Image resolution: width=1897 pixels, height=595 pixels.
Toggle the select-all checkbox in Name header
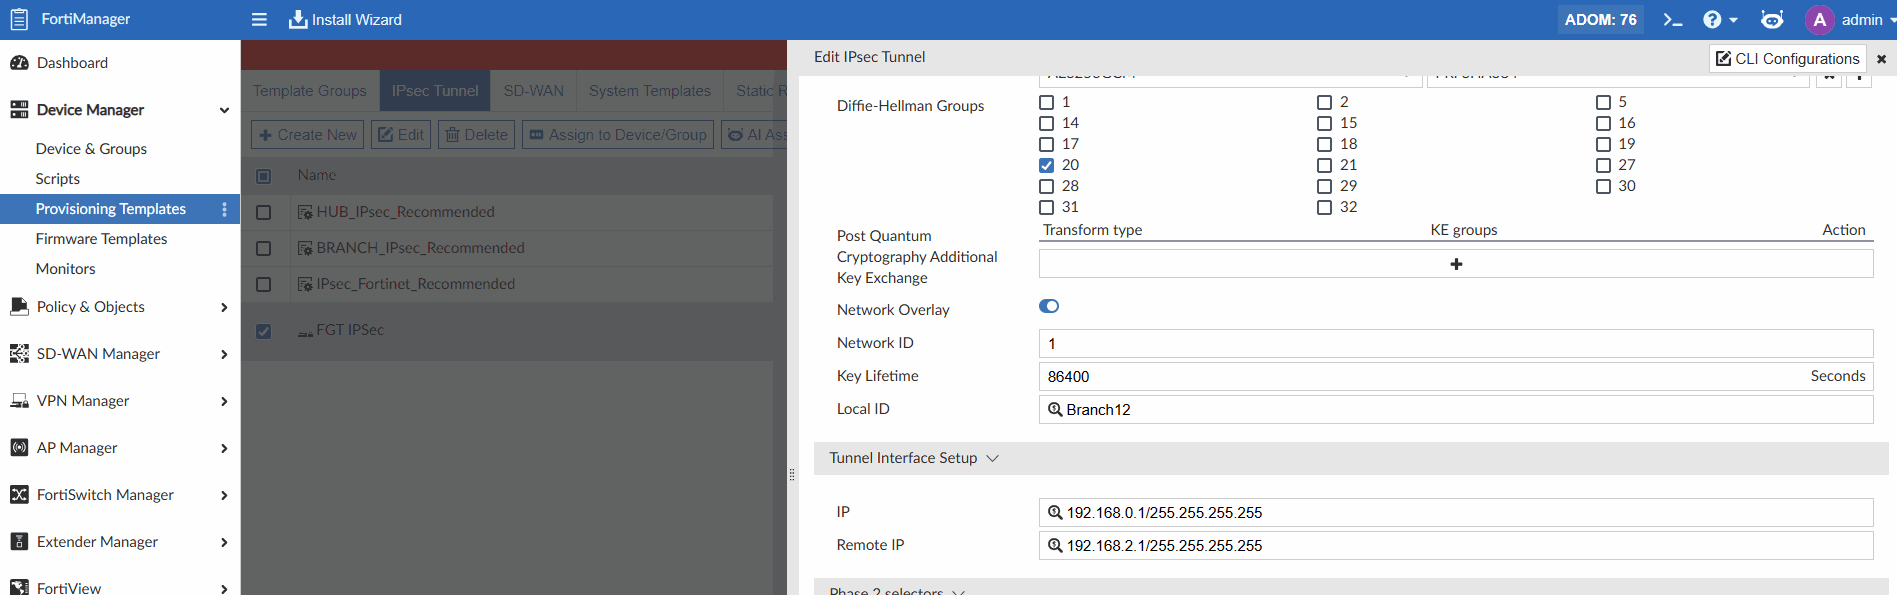coord(264,176)
